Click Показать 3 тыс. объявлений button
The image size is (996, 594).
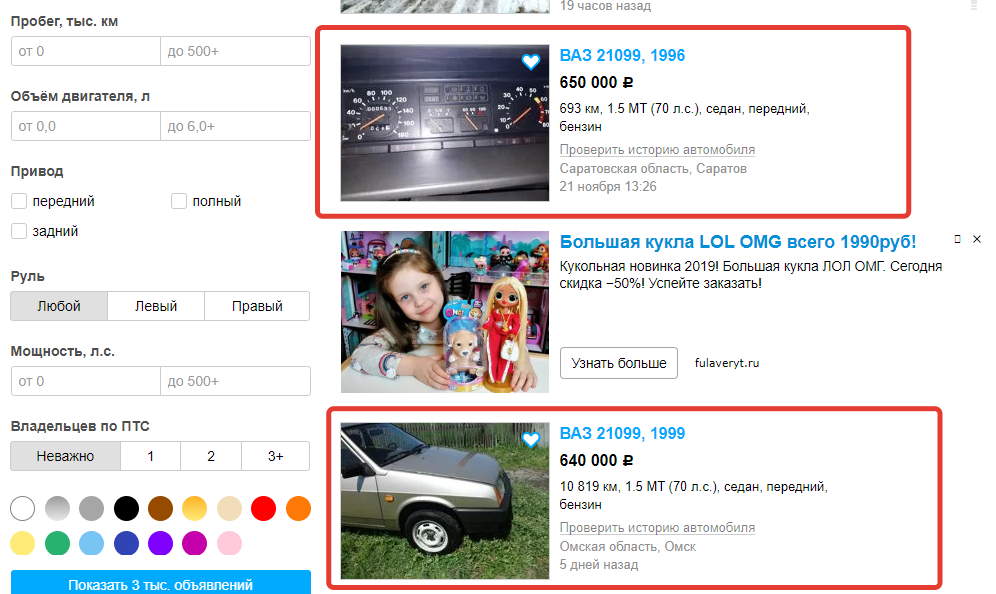click(161, 583)
